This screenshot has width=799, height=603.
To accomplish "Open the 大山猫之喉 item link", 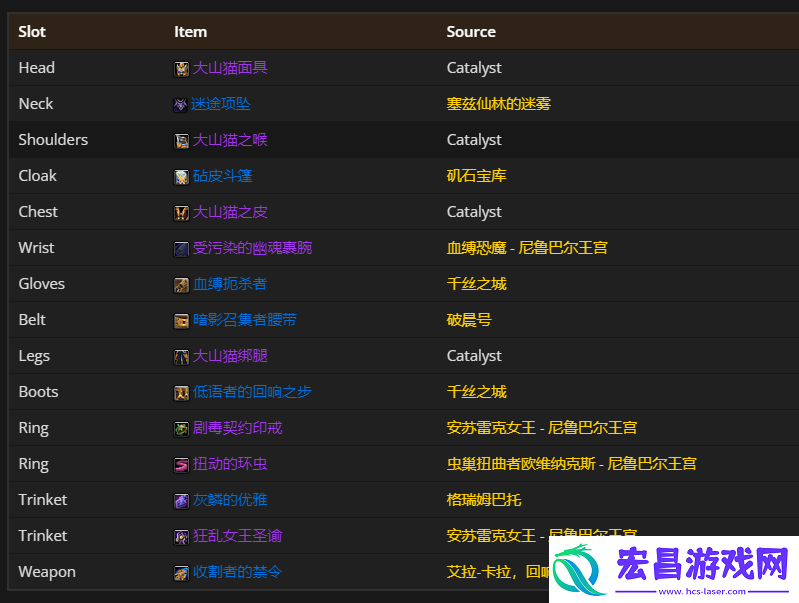I will click(230, 140).
